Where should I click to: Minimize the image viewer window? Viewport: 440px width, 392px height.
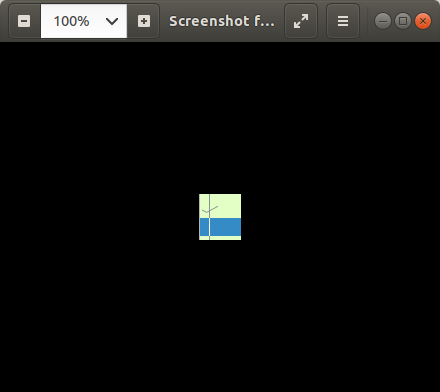point(383,21)
